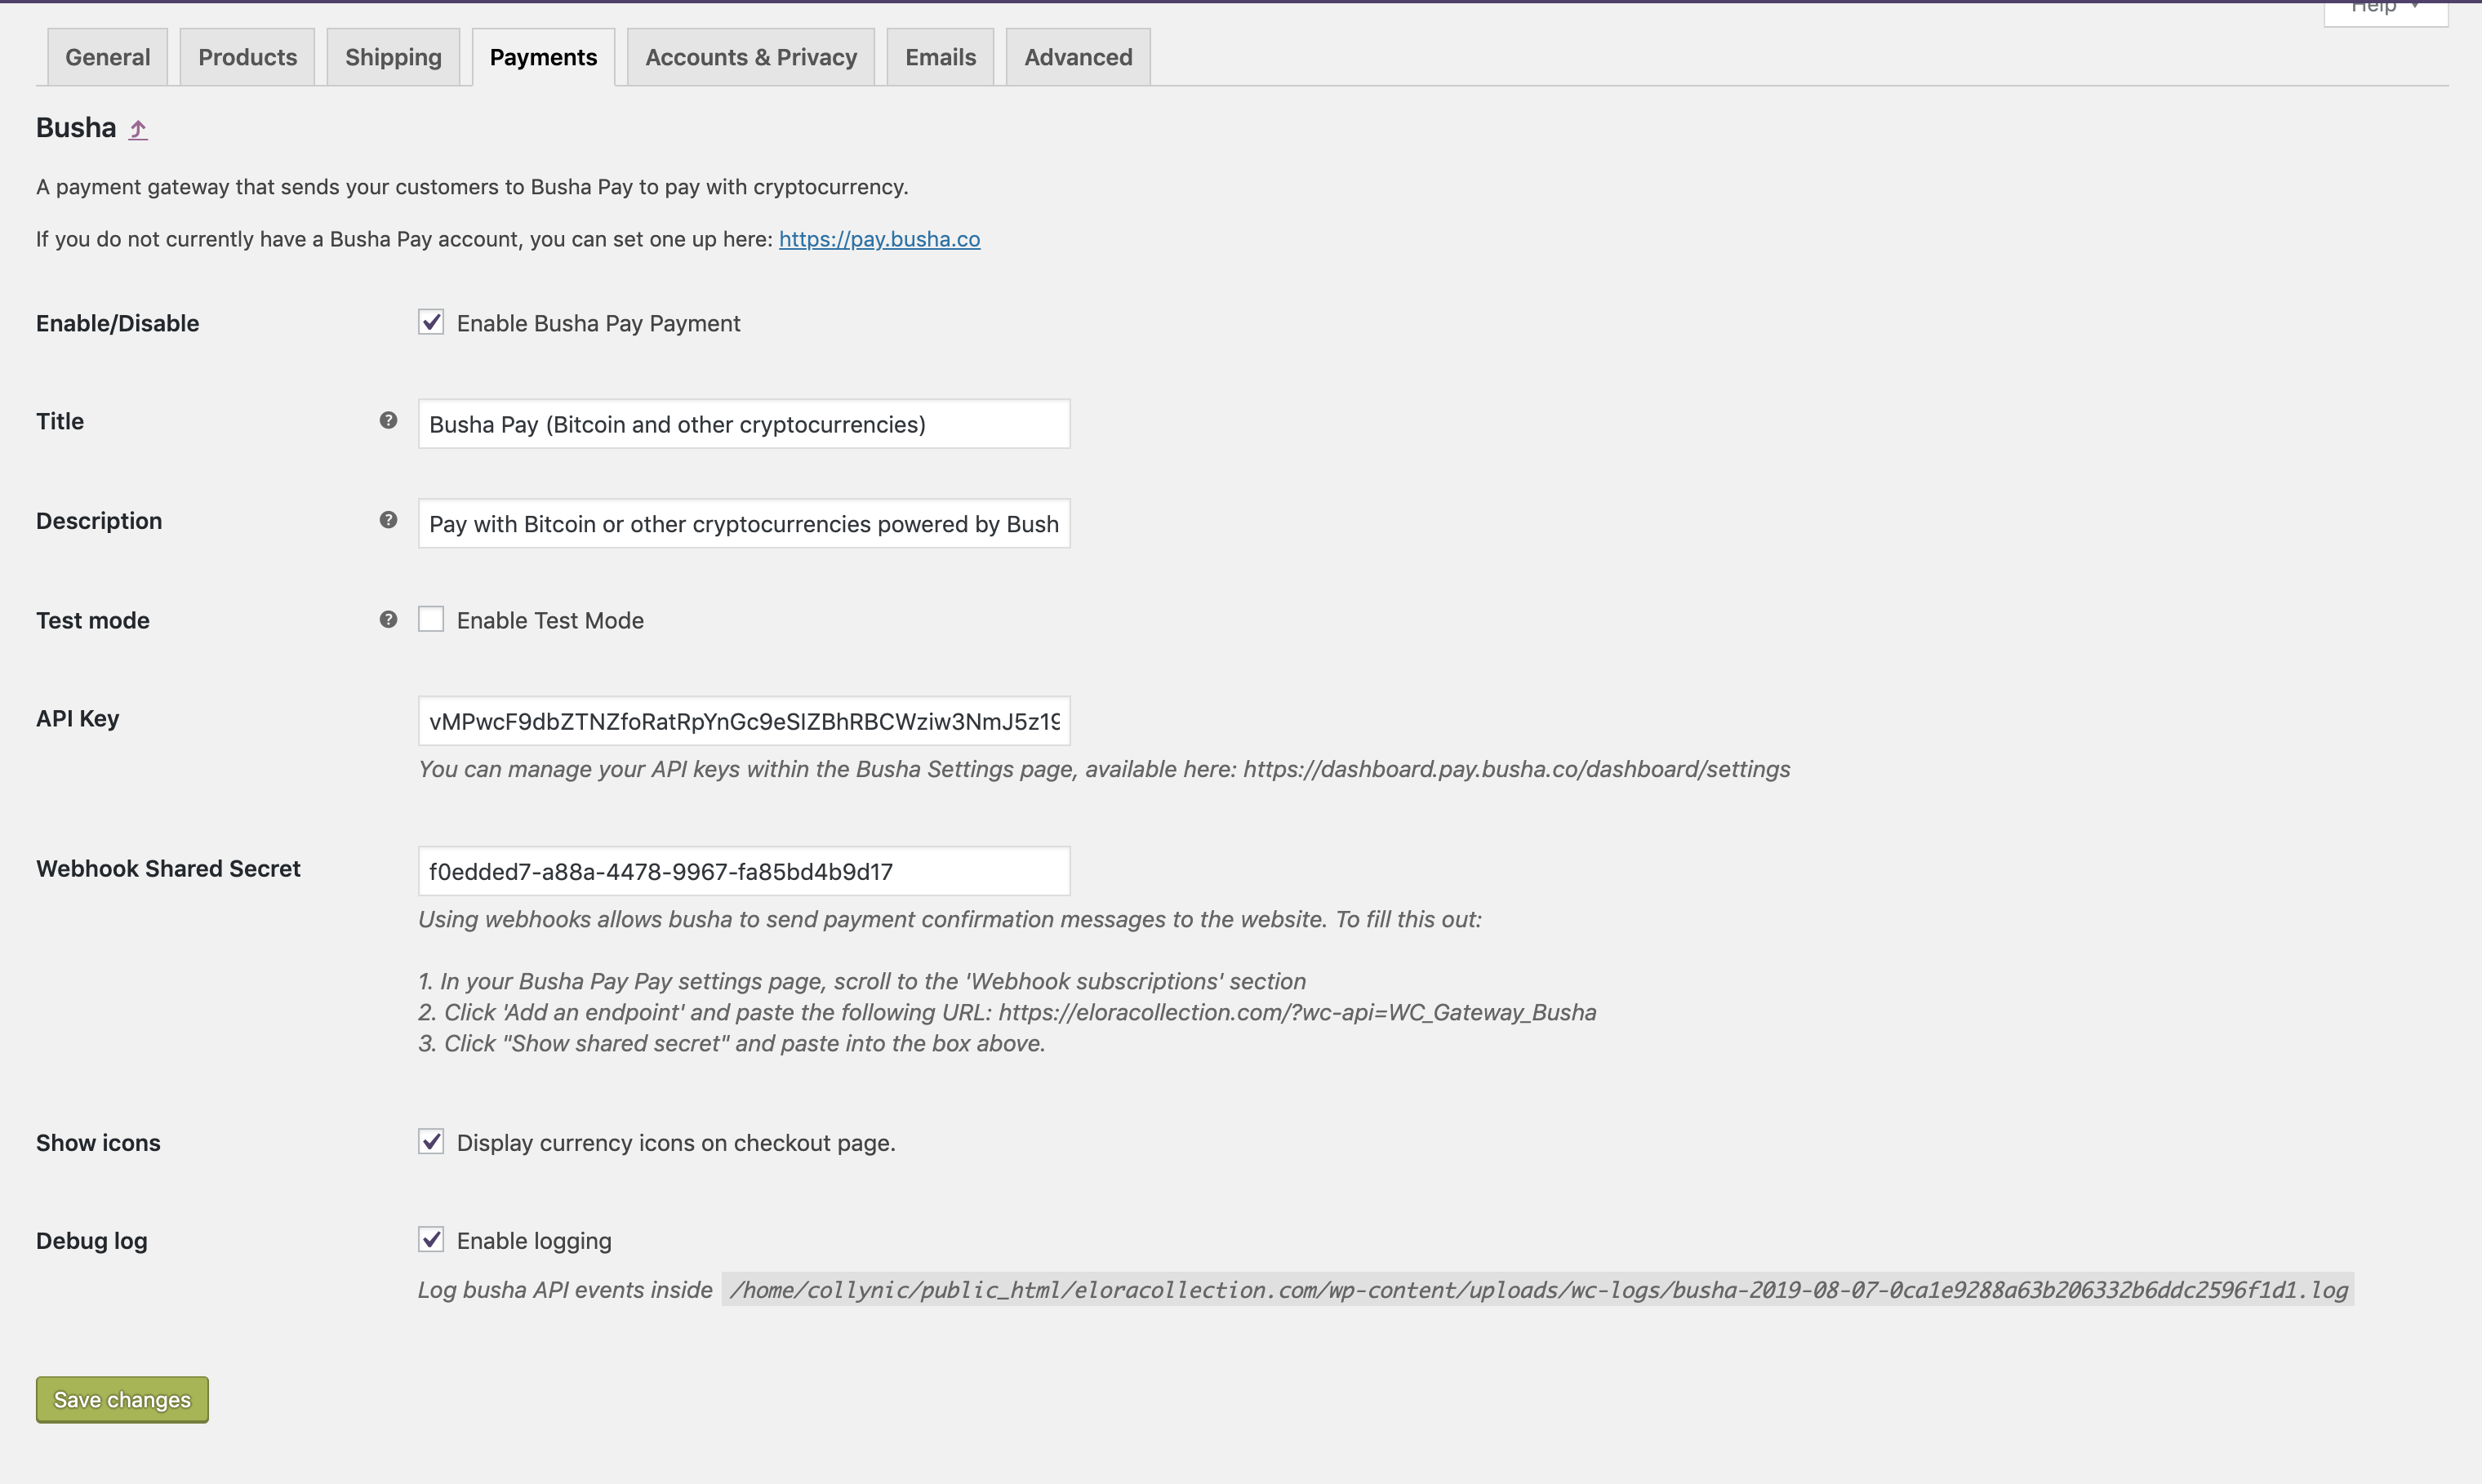
Task: Toggle Enable Busha Pay Payment checkbox
Action: coord(431,322)
